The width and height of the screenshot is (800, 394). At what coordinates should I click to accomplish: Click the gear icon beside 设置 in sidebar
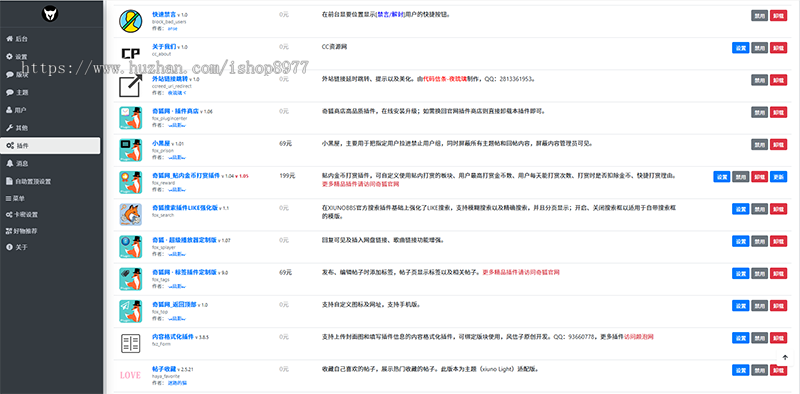(9, 57)
